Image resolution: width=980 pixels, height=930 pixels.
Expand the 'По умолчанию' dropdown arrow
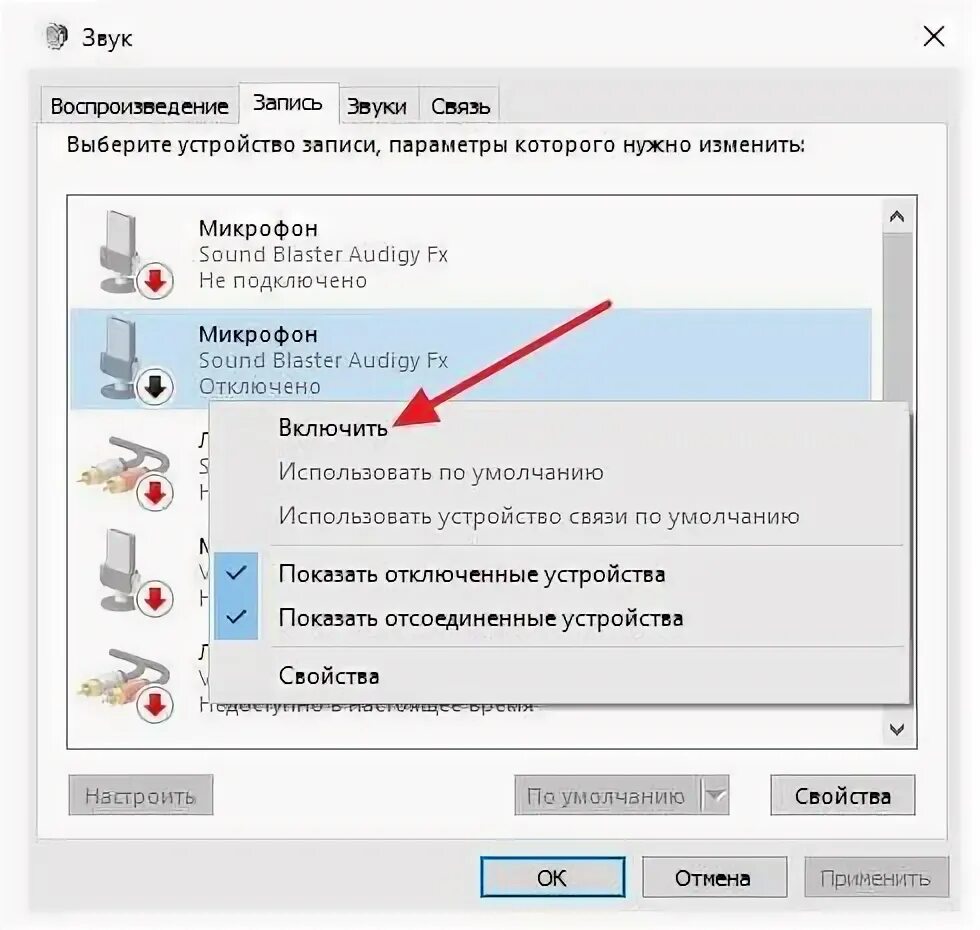point(715,796)
